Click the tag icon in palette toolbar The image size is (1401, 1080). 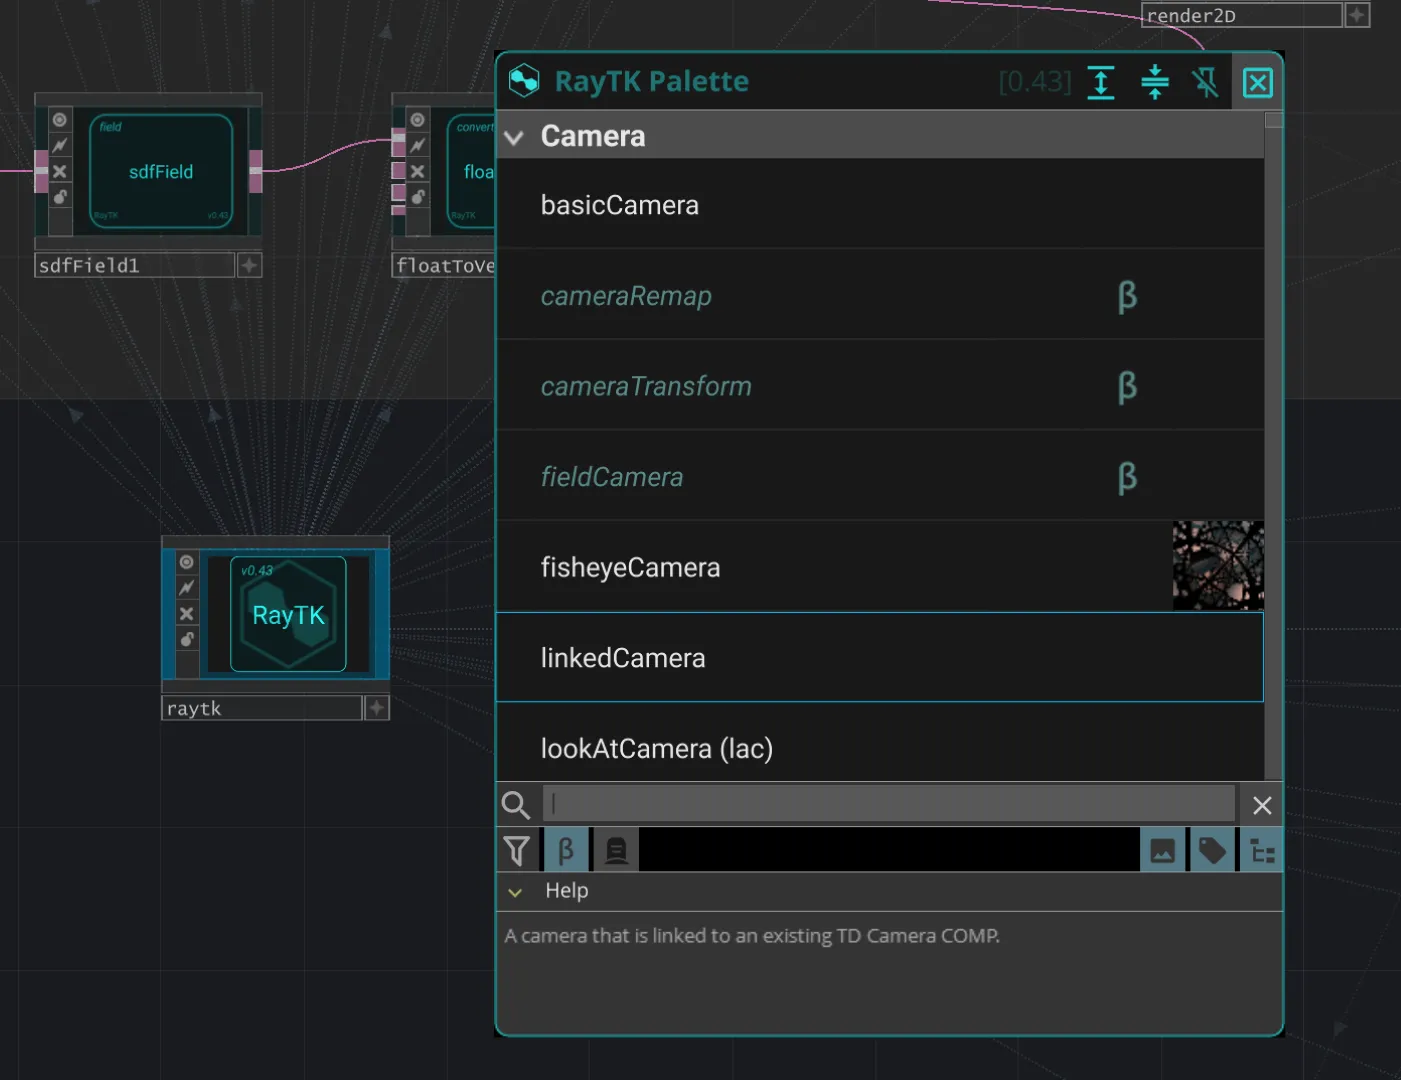[1212, 851]
